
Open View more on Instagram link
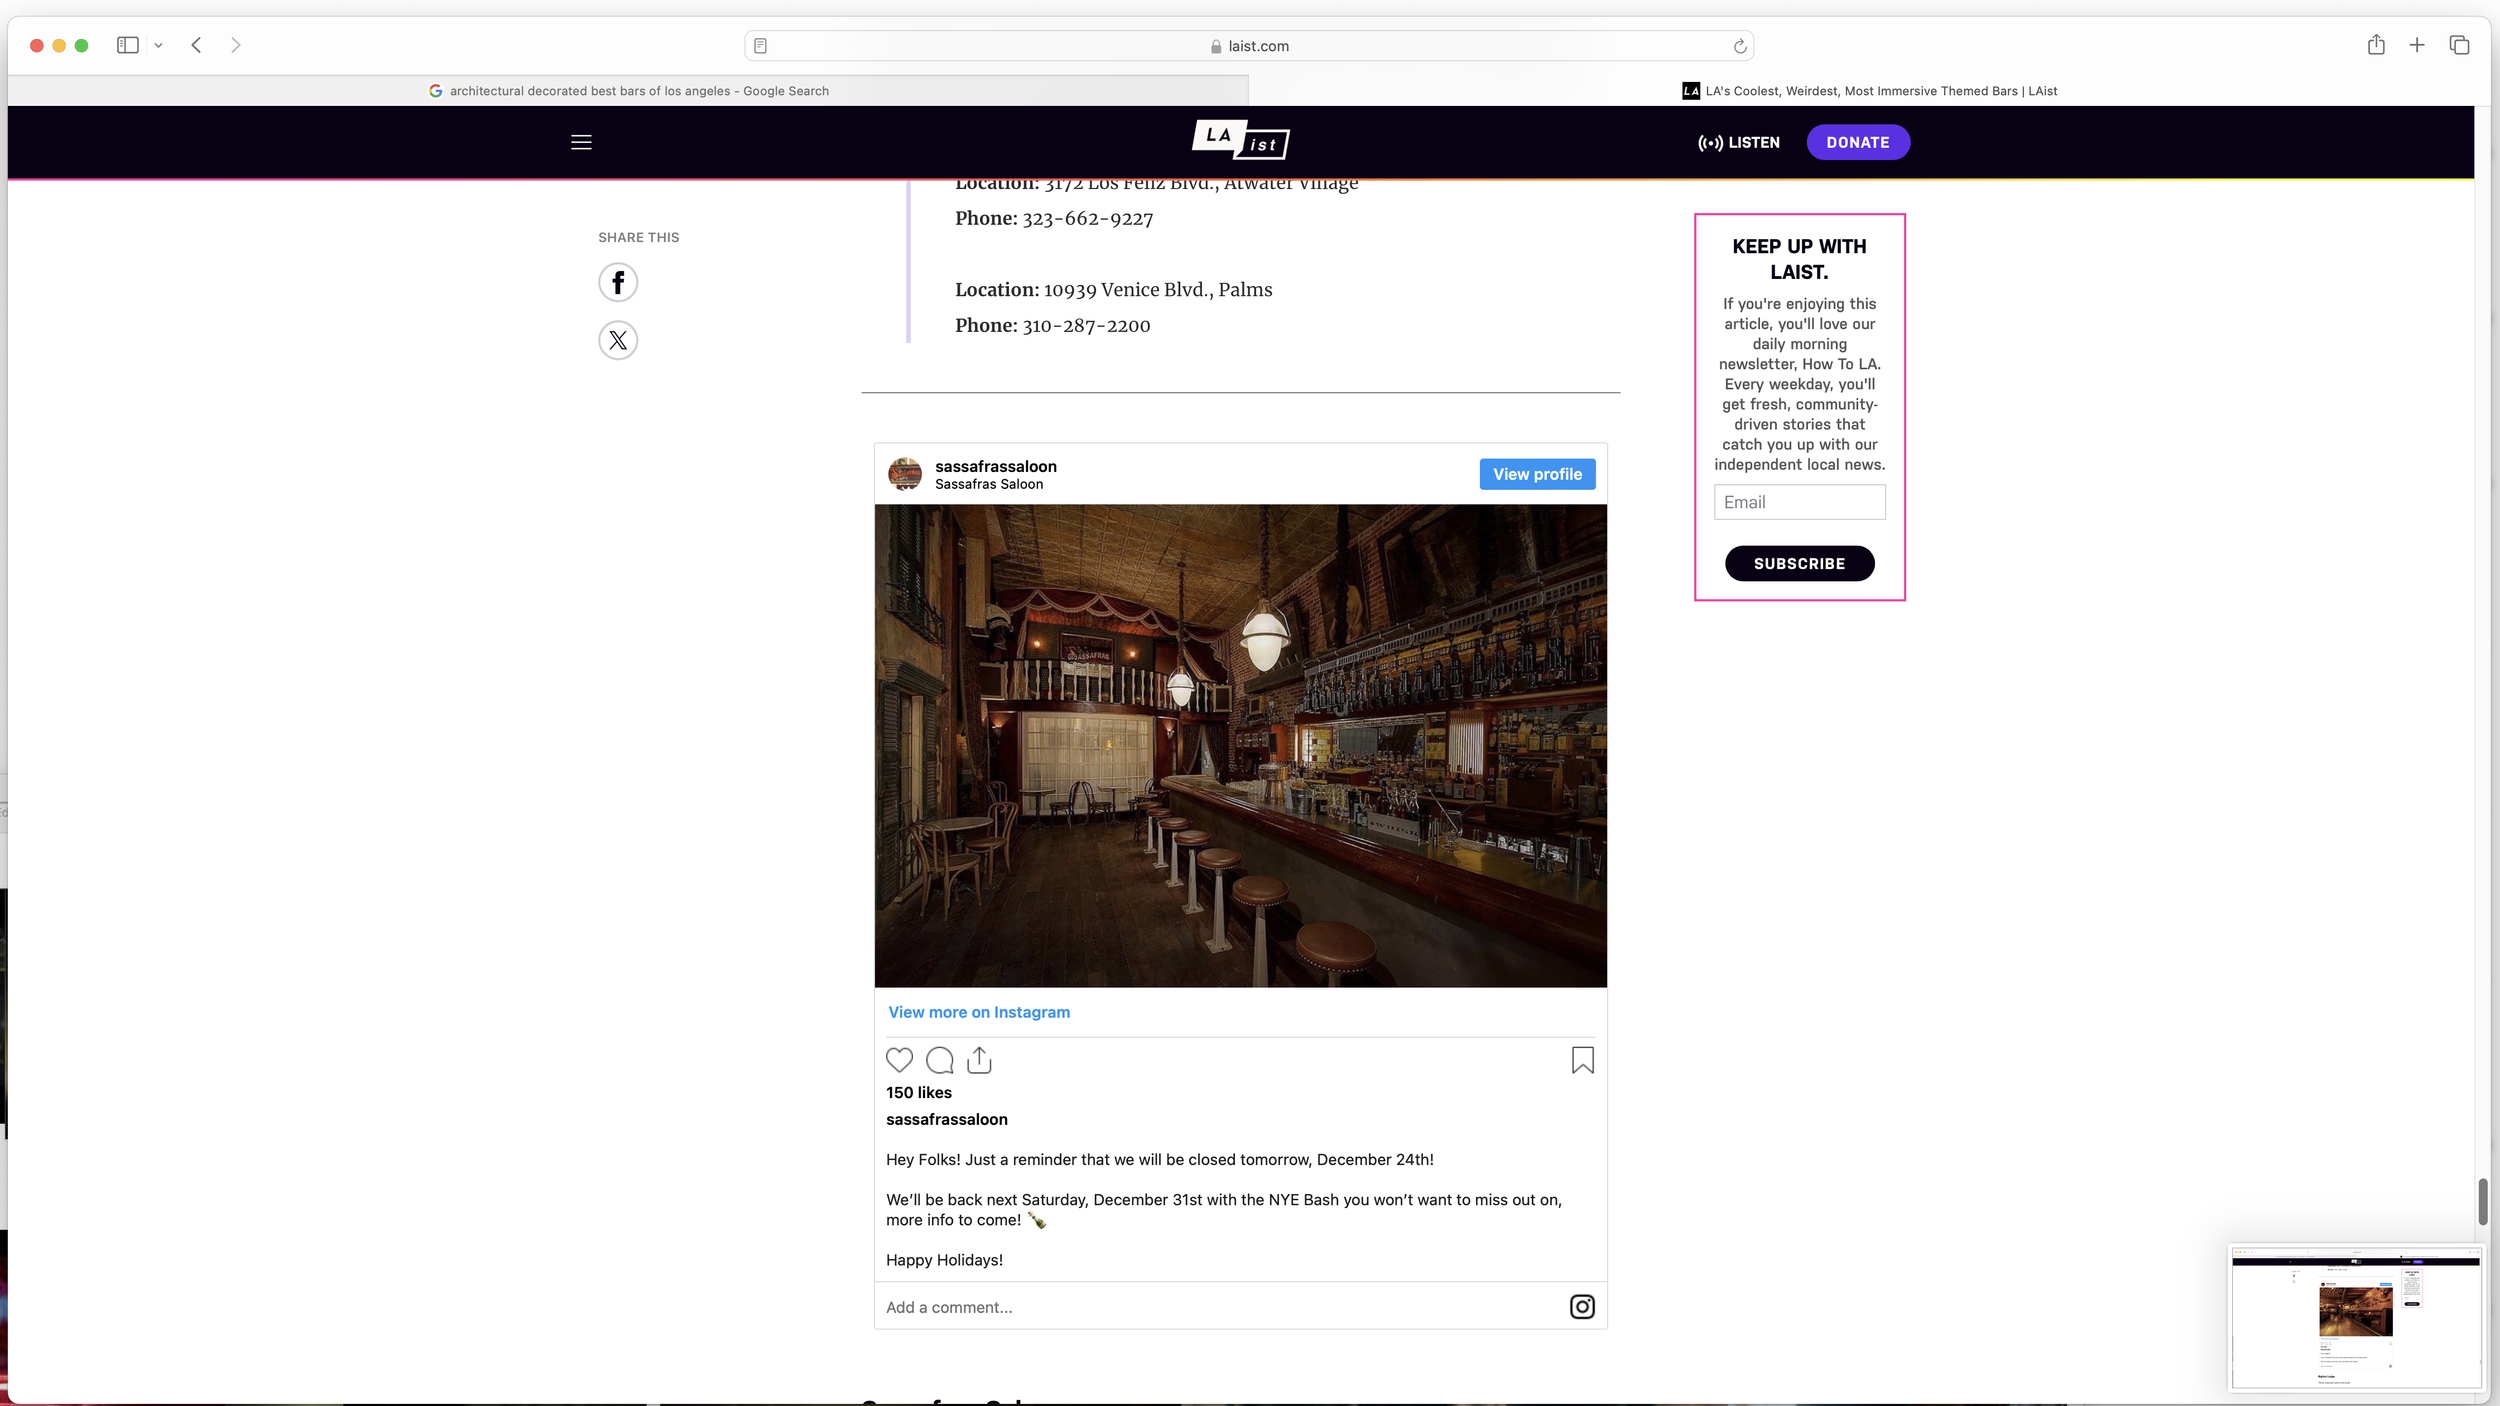coord(978,1012)
